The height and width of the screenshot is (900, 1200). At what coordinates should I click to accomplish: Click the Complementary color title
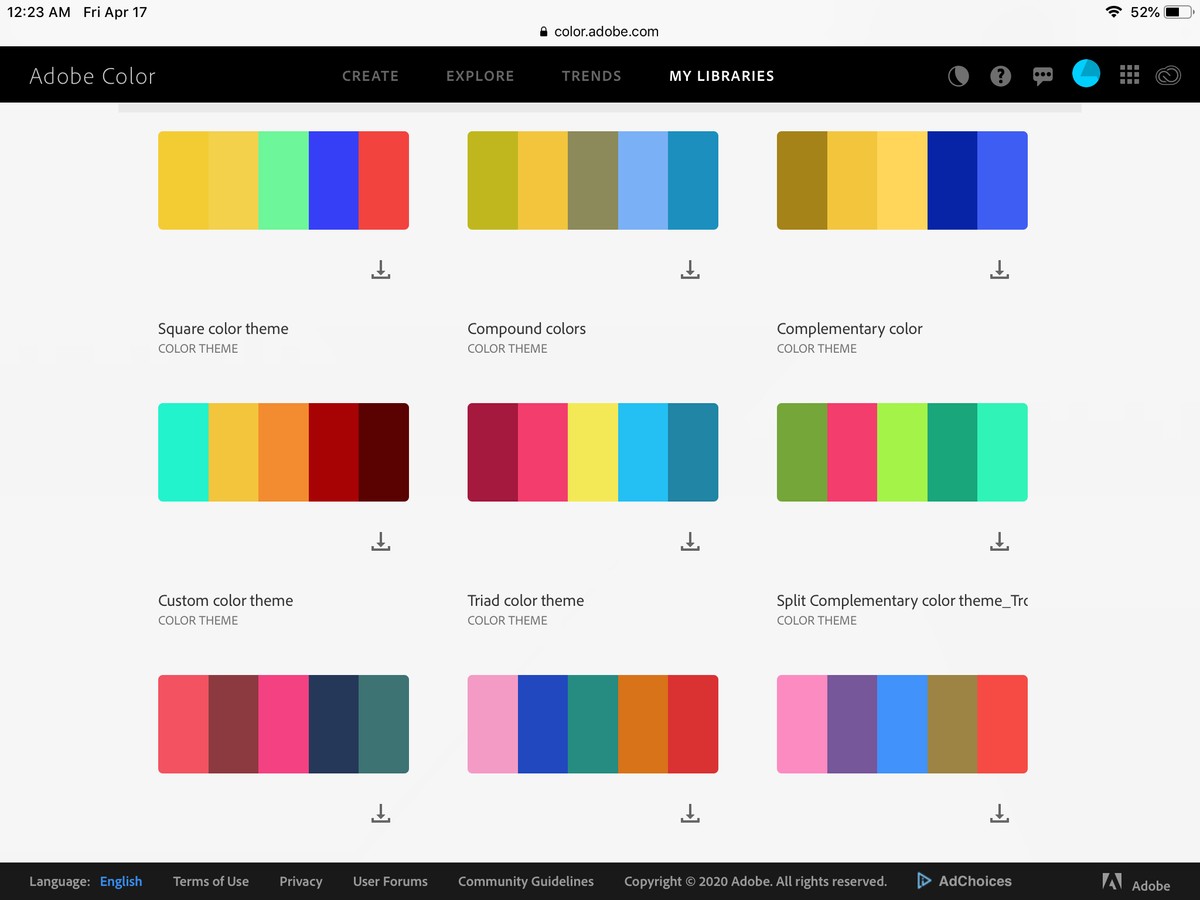[x=850, y=329]
